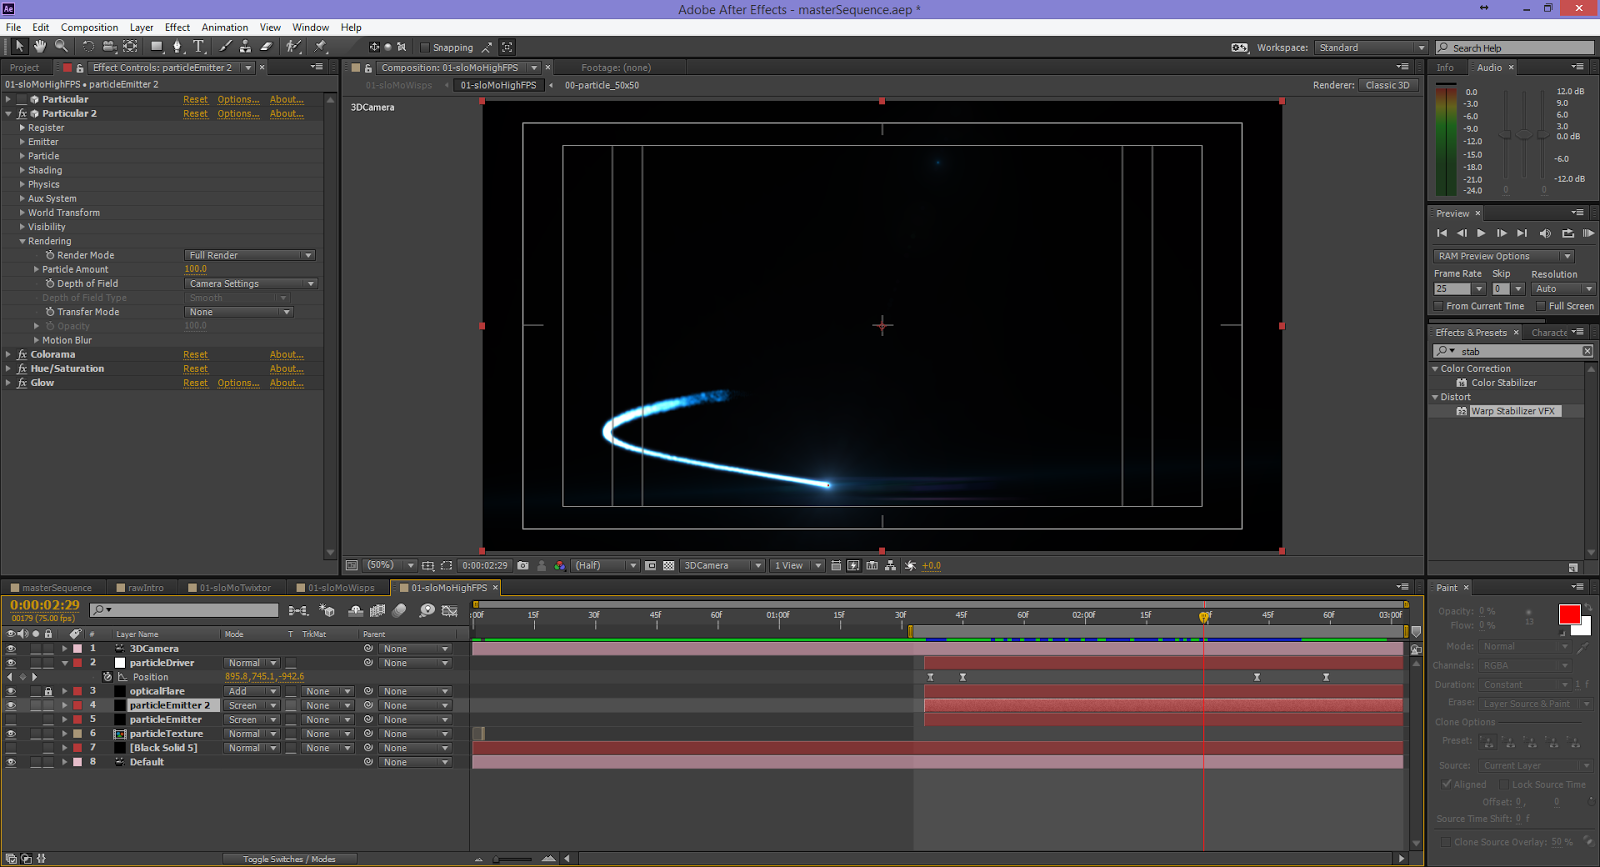Hide the 3DCamera layer eye toggle
This screenshot has height=867, width=1600.
pos(11,649)
